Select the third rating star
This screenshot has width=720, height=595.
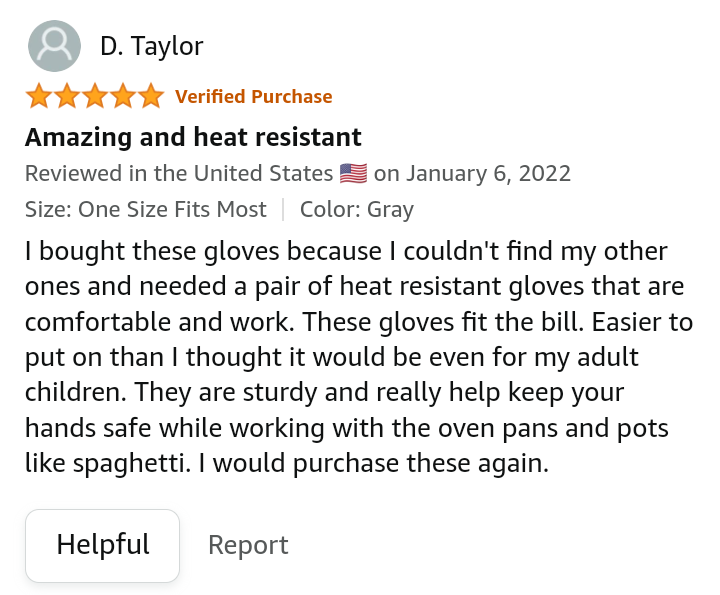point(95,96)
